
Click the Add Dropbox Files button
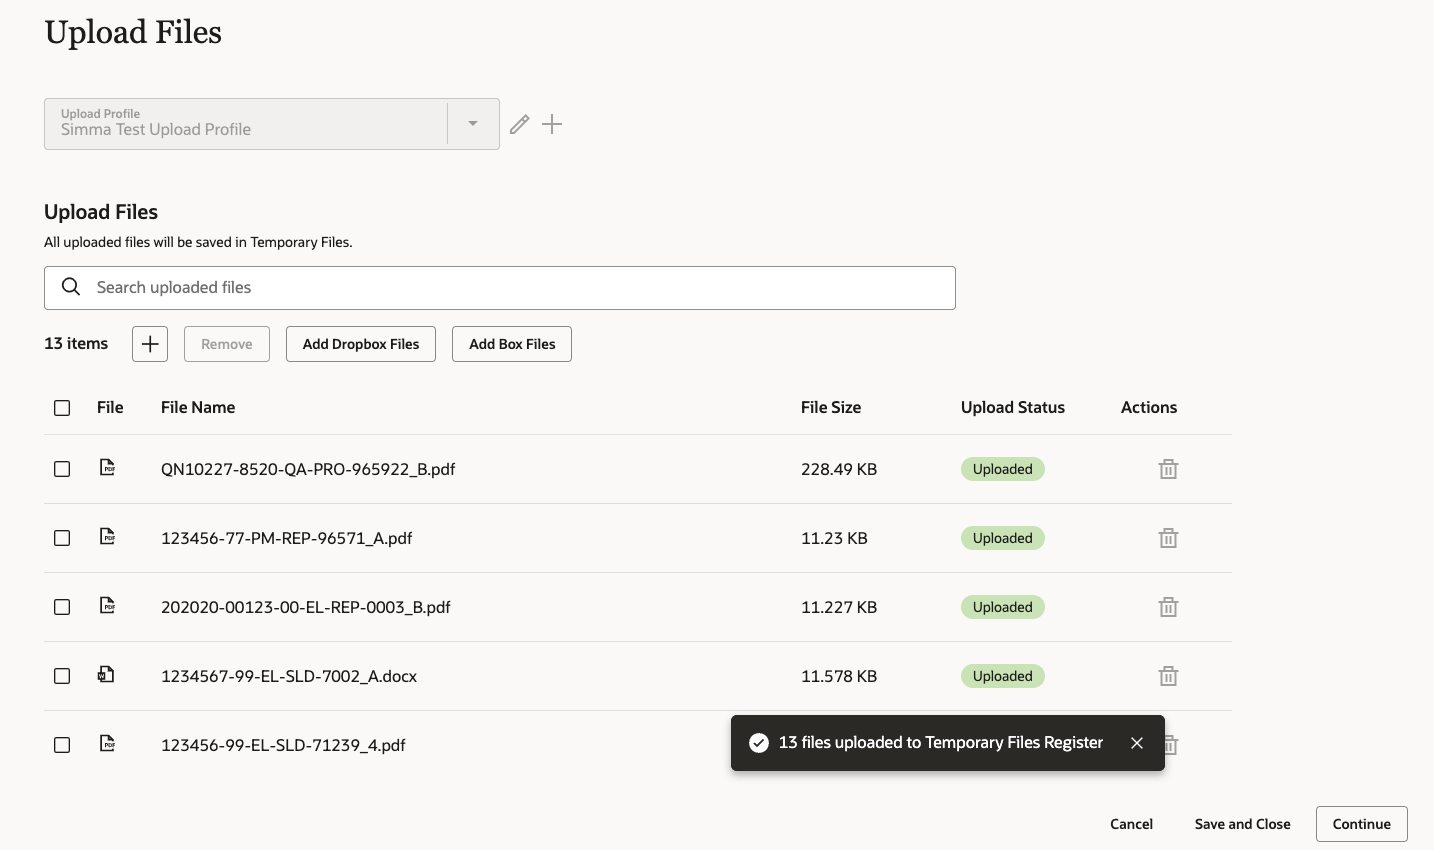(x=361, y=344)
